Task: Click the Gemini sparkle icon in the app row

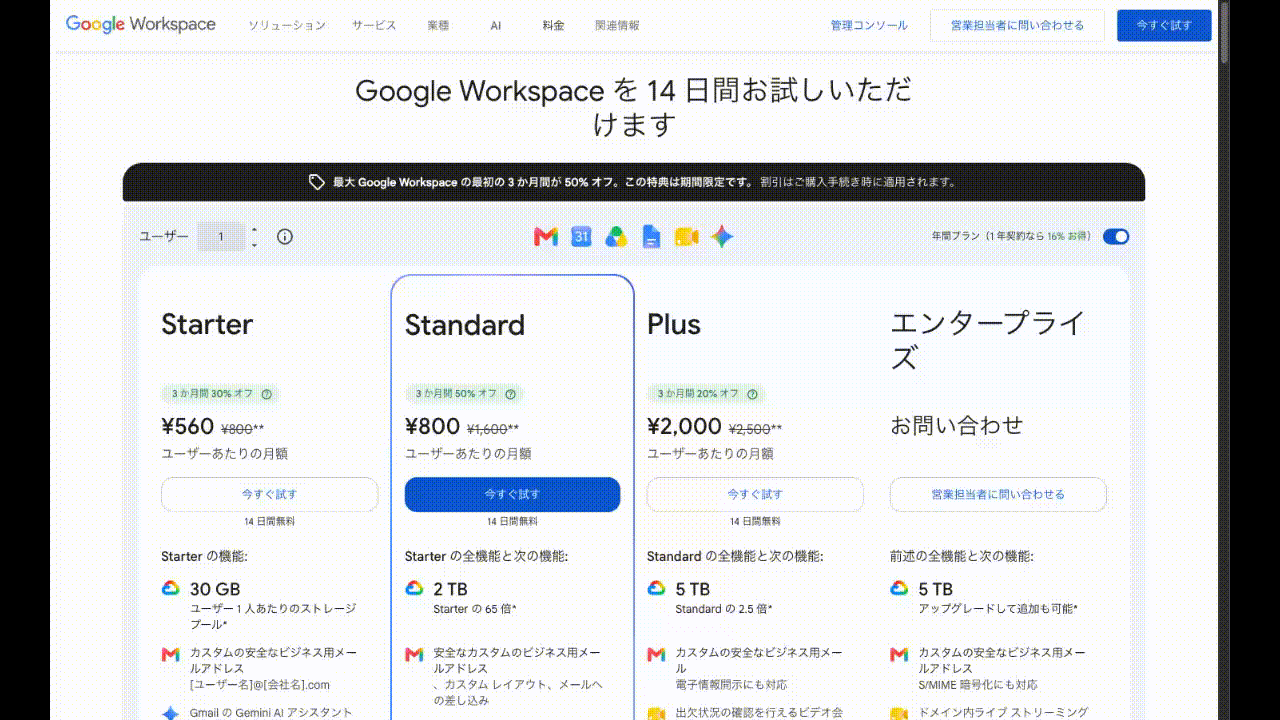Action: point(722,237)
